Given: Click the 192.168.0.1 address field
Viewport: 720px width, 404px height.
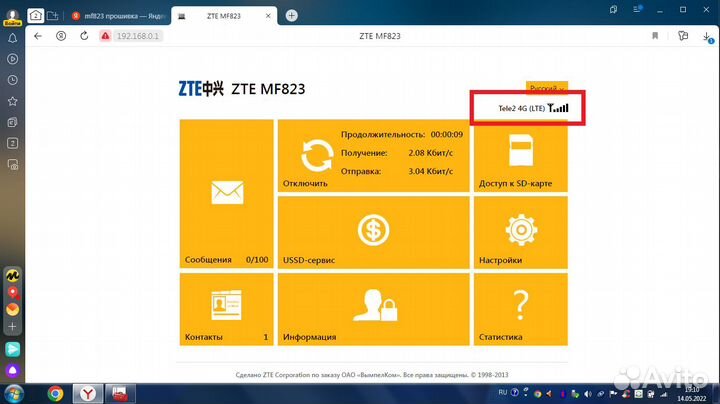Looking at the screenshot, I should tap(137, 36).
